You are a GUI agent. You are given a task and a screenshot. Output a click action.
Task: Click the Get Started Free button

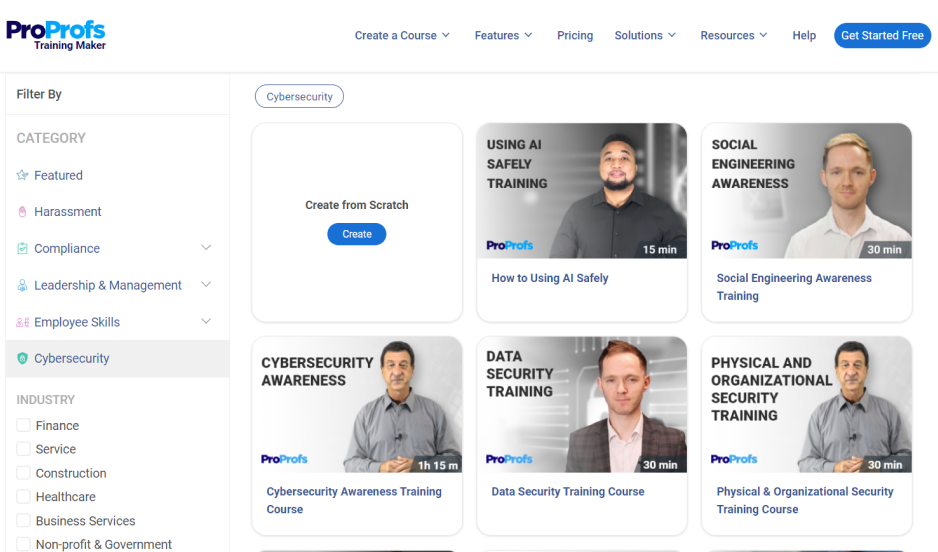coord(882,35)
